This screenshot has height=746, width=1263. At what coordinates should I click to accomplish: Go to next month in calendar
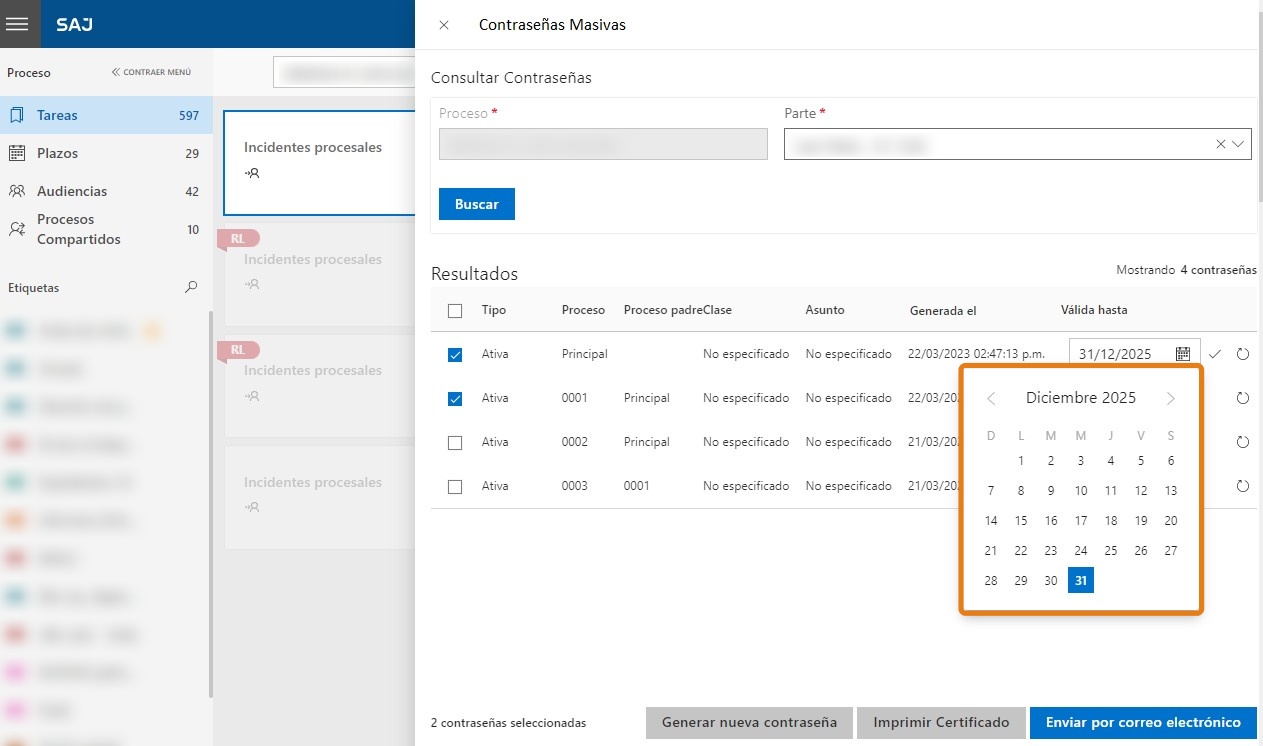coord(1171,398)
